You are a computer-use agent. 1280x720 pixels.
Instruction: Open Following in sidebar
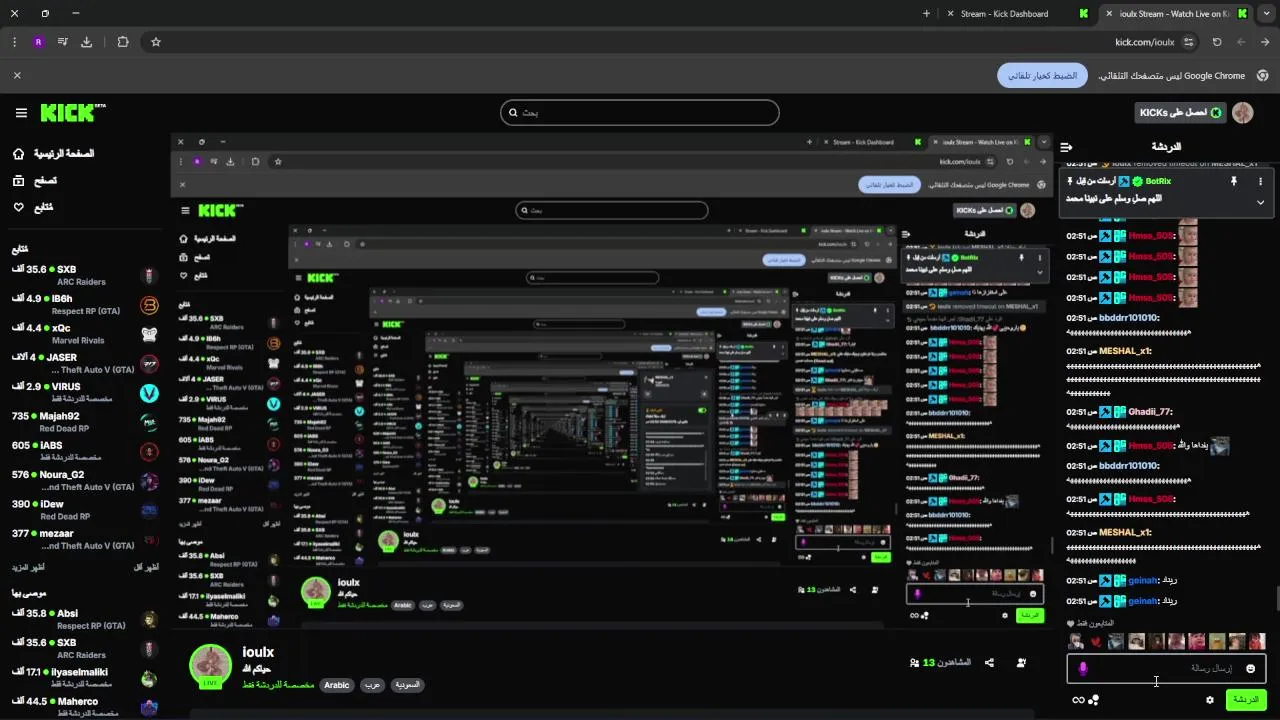click(x=33, y=207)
